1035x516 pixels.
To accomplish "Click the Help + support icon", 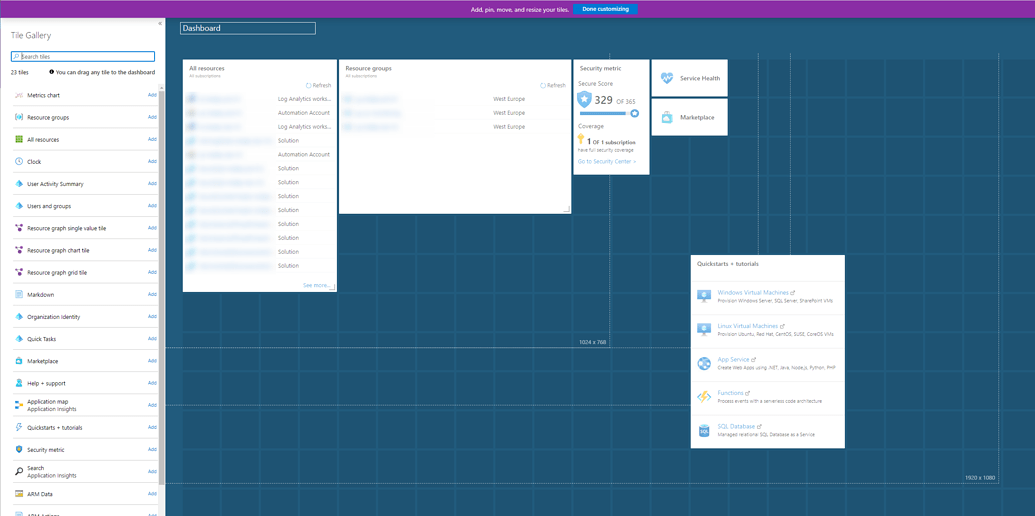I will pyautogui.click(x=18, y=383).
